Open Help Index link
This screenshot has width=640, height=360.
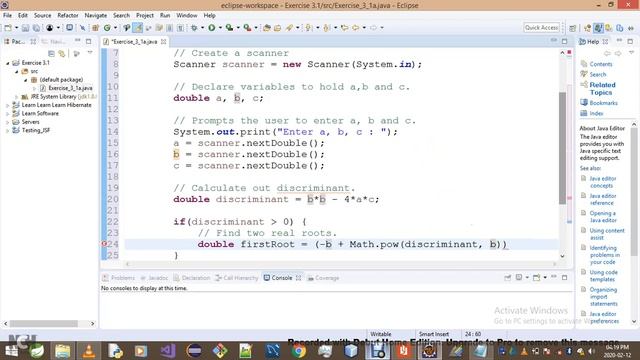tap(596, 113)
